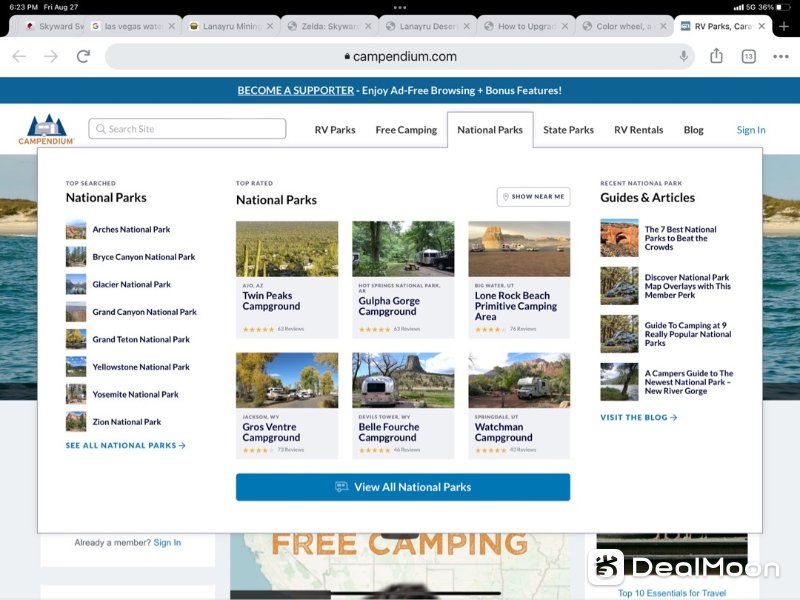The width and height of the screenshot is (800, 600).
Task: Click the Sign In link below Already a member
Action: click(167, 542)
